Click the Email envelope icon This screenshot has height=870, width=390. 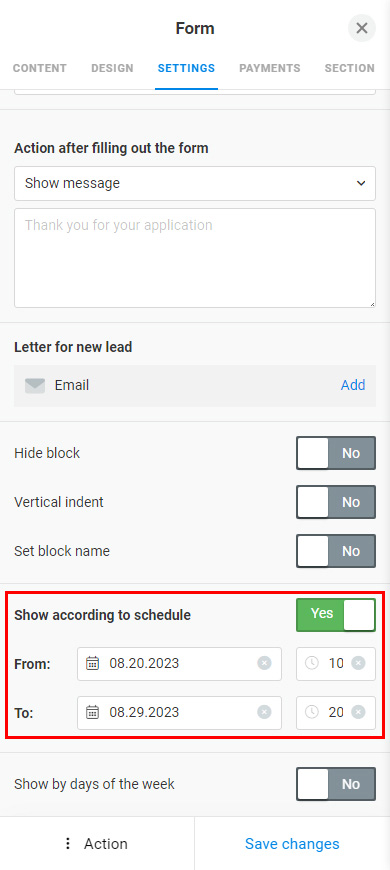35,385
